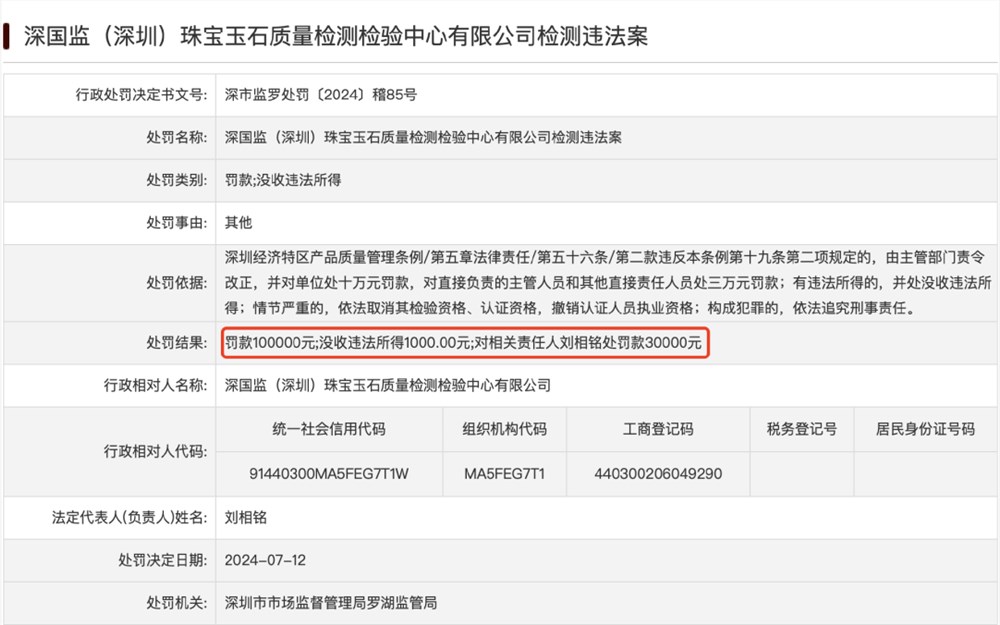Image resolution: width=1000 pixels, height=625 pixels.
Task: Select the 处罚事由 label
Action: pyautogui.click(x=177, y=223)
